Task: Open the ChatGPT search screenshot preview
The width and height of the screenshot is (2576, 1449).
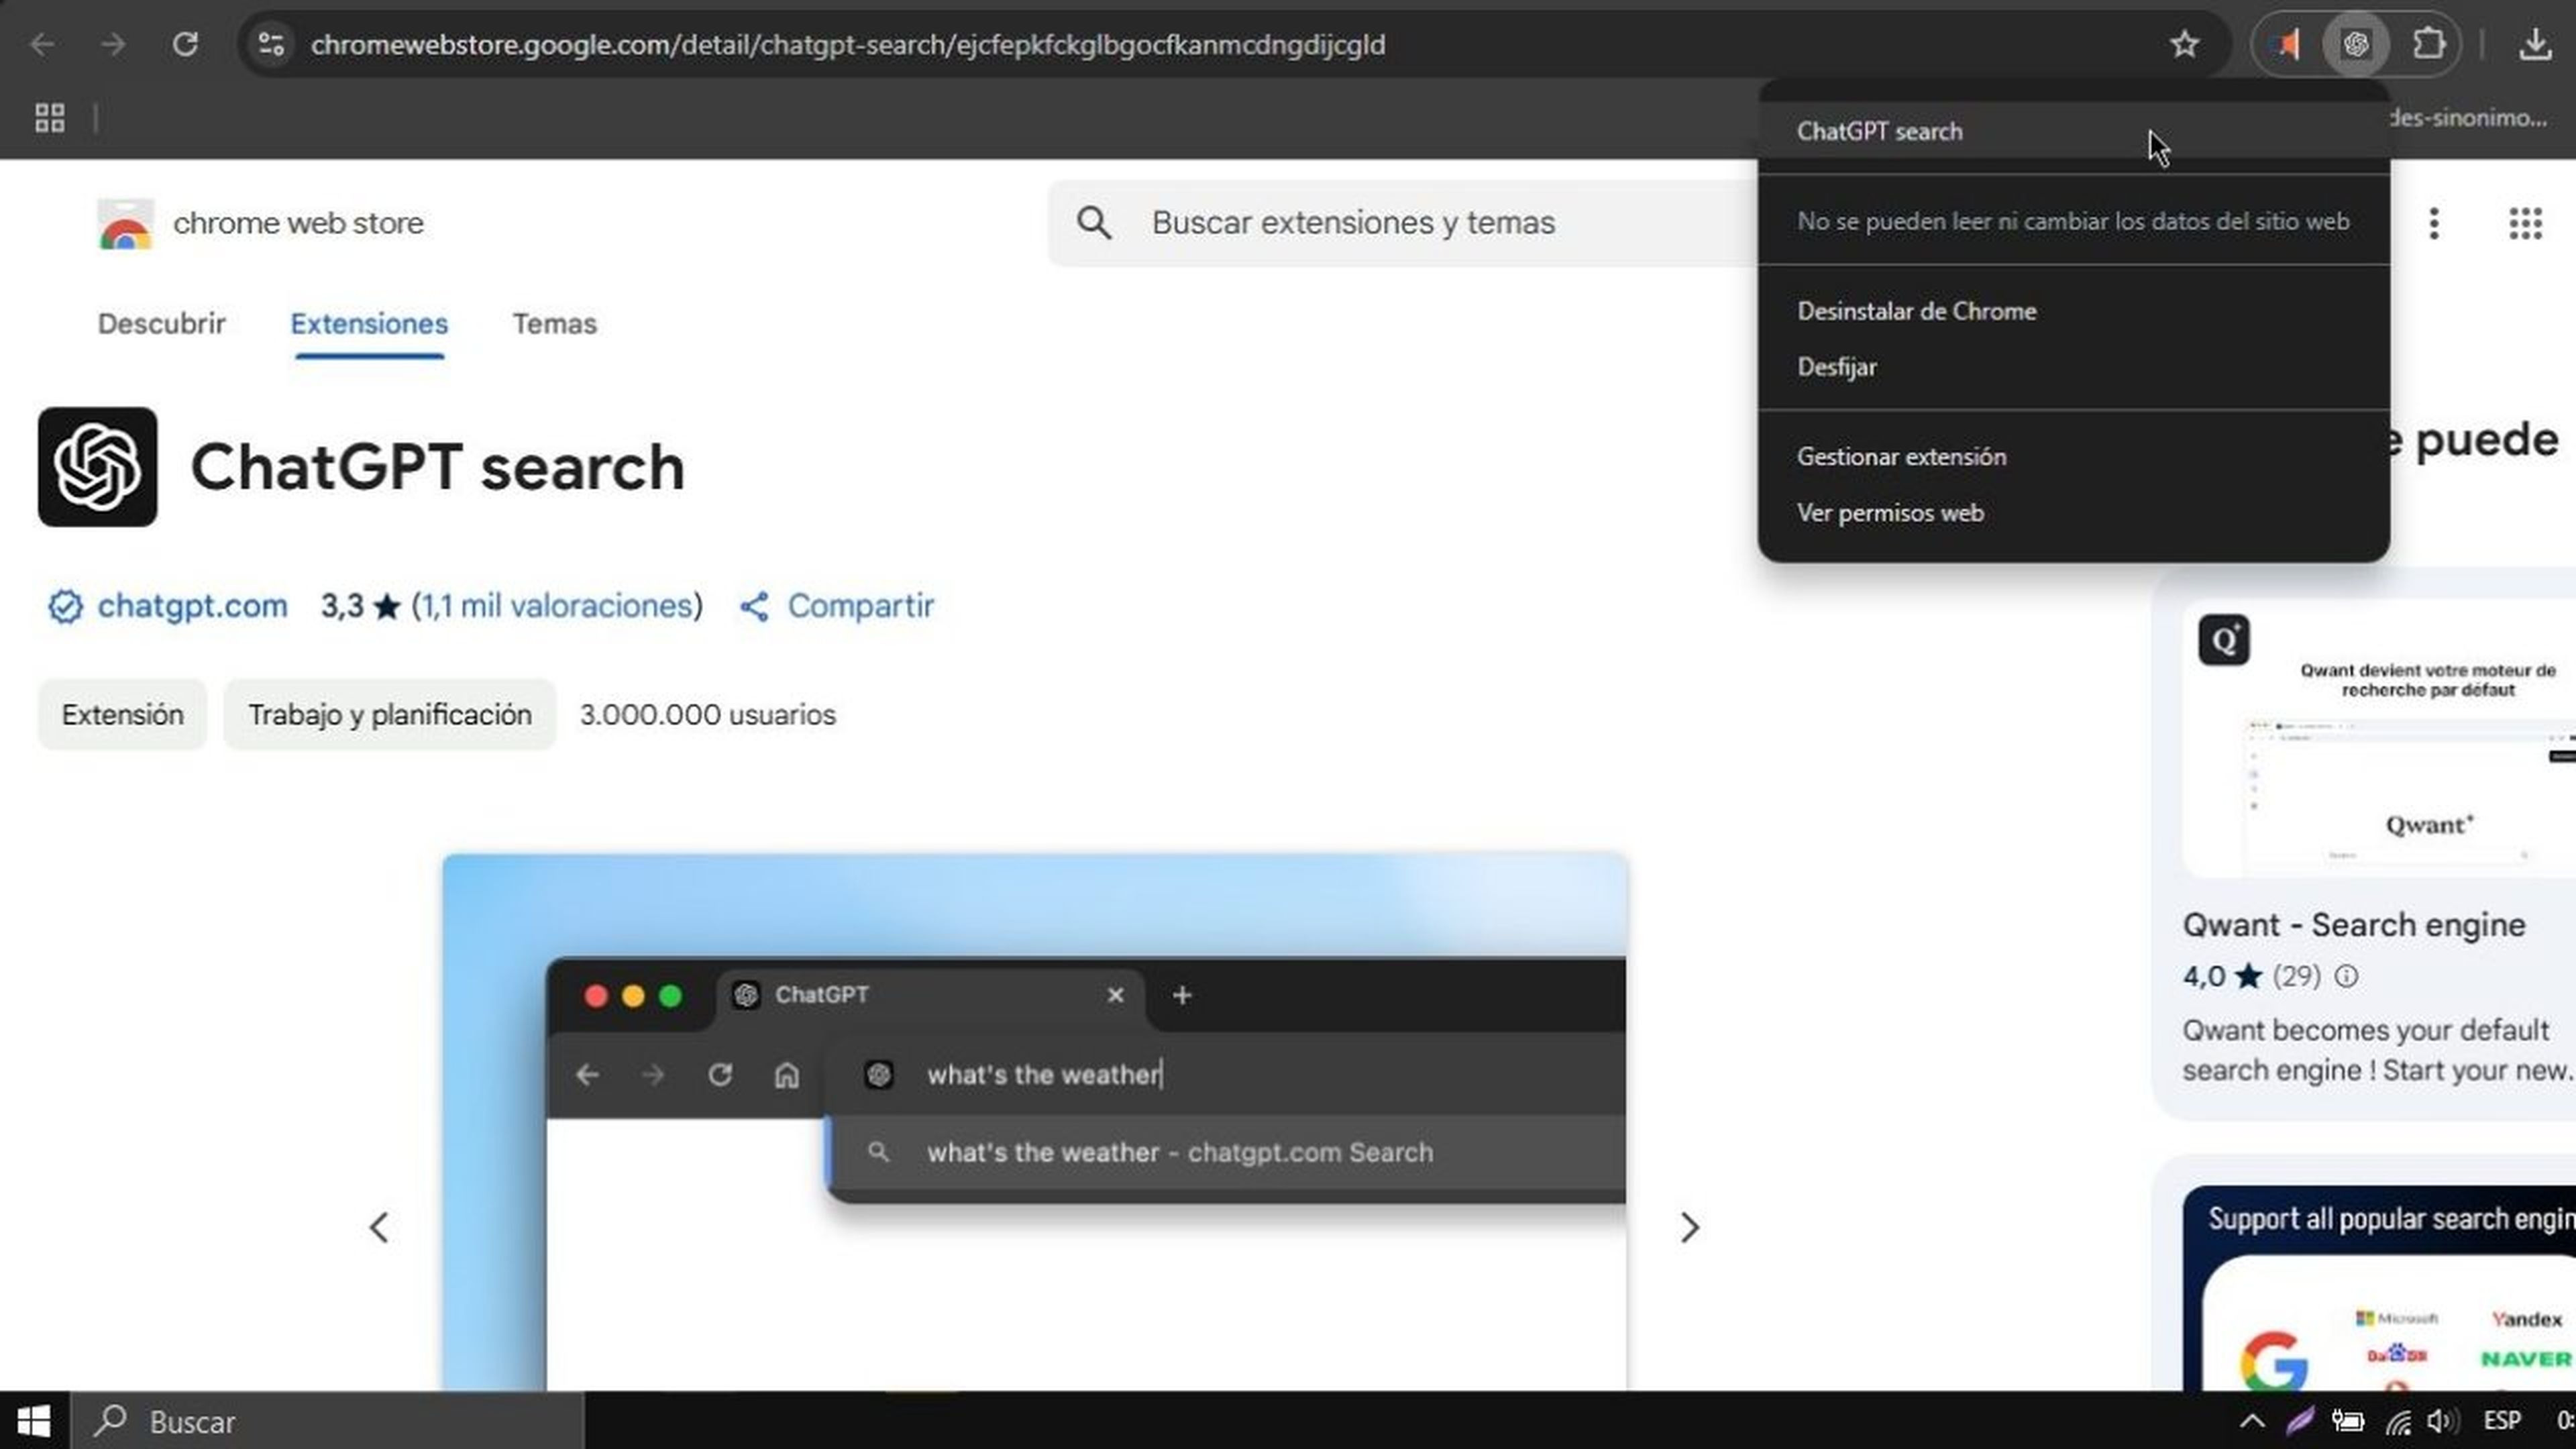Action: point(1035,1121)
